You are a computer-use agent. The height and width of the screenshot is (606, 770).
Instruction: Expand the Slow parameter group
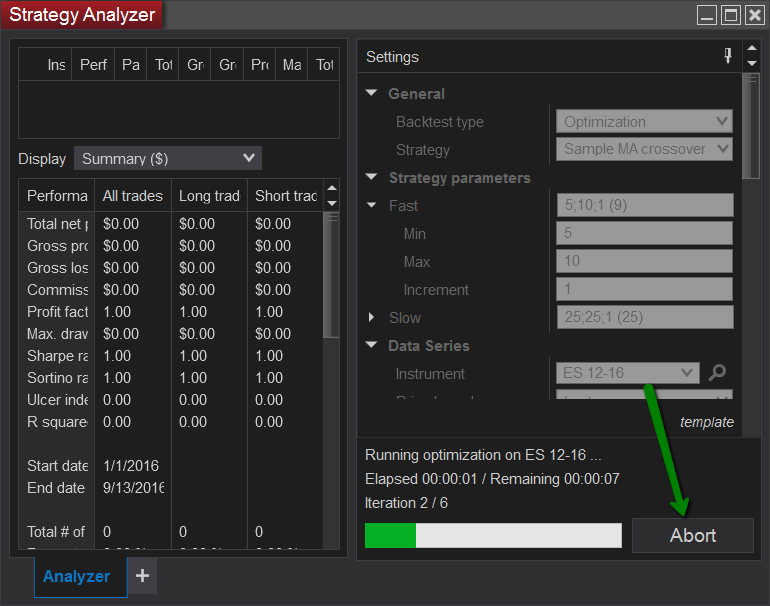pos(372,317)
